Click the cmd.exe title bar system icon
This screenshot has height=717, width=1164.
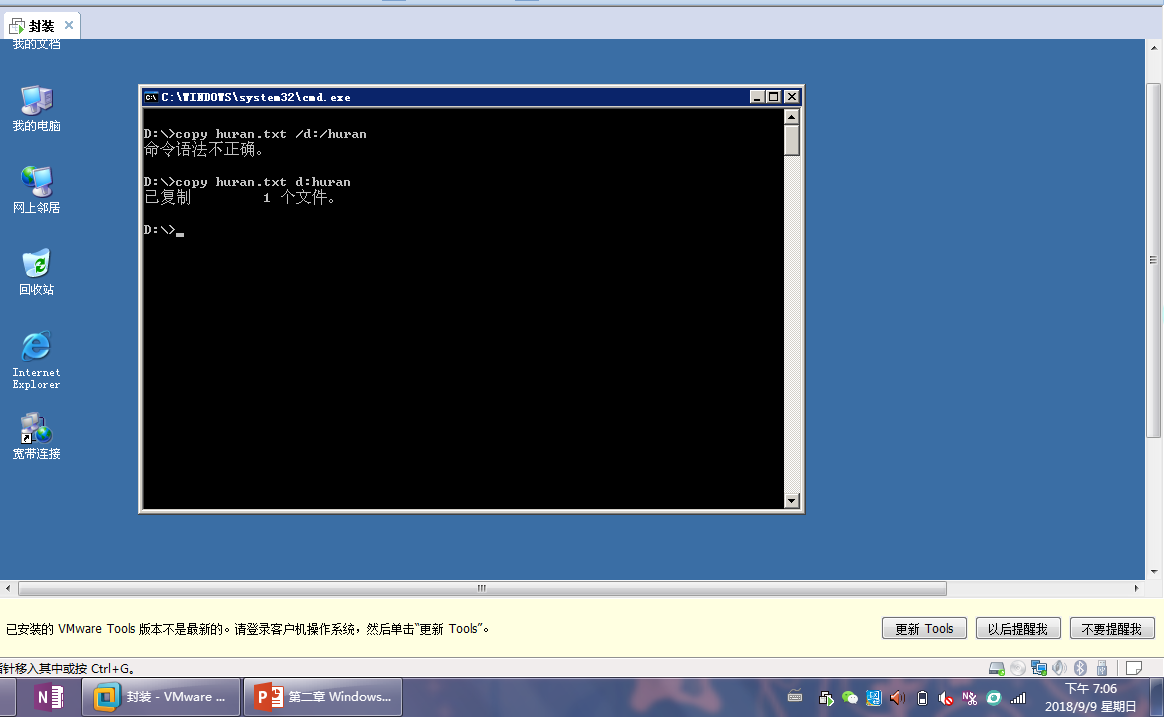151,97
